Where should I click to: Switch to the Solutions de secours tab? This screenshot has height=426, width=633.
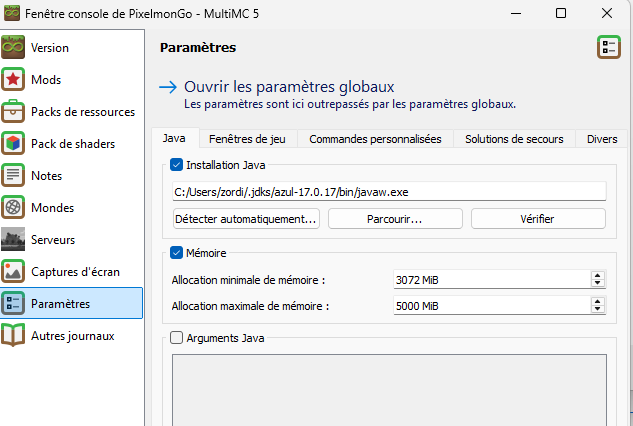514,139
